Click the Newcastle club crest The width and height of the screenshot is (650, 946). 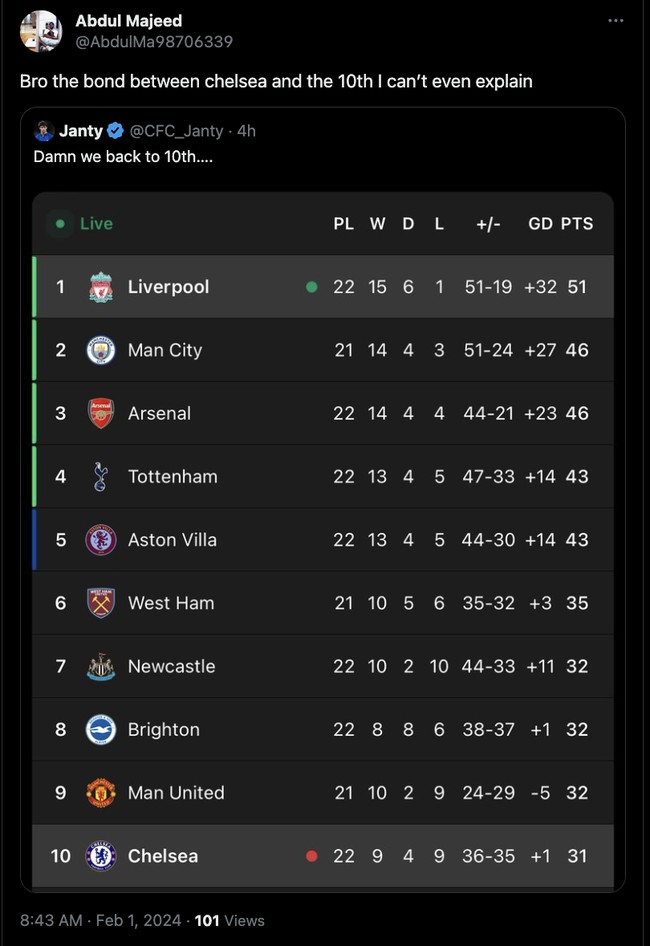pyautogui.click(x=100, y=666)
